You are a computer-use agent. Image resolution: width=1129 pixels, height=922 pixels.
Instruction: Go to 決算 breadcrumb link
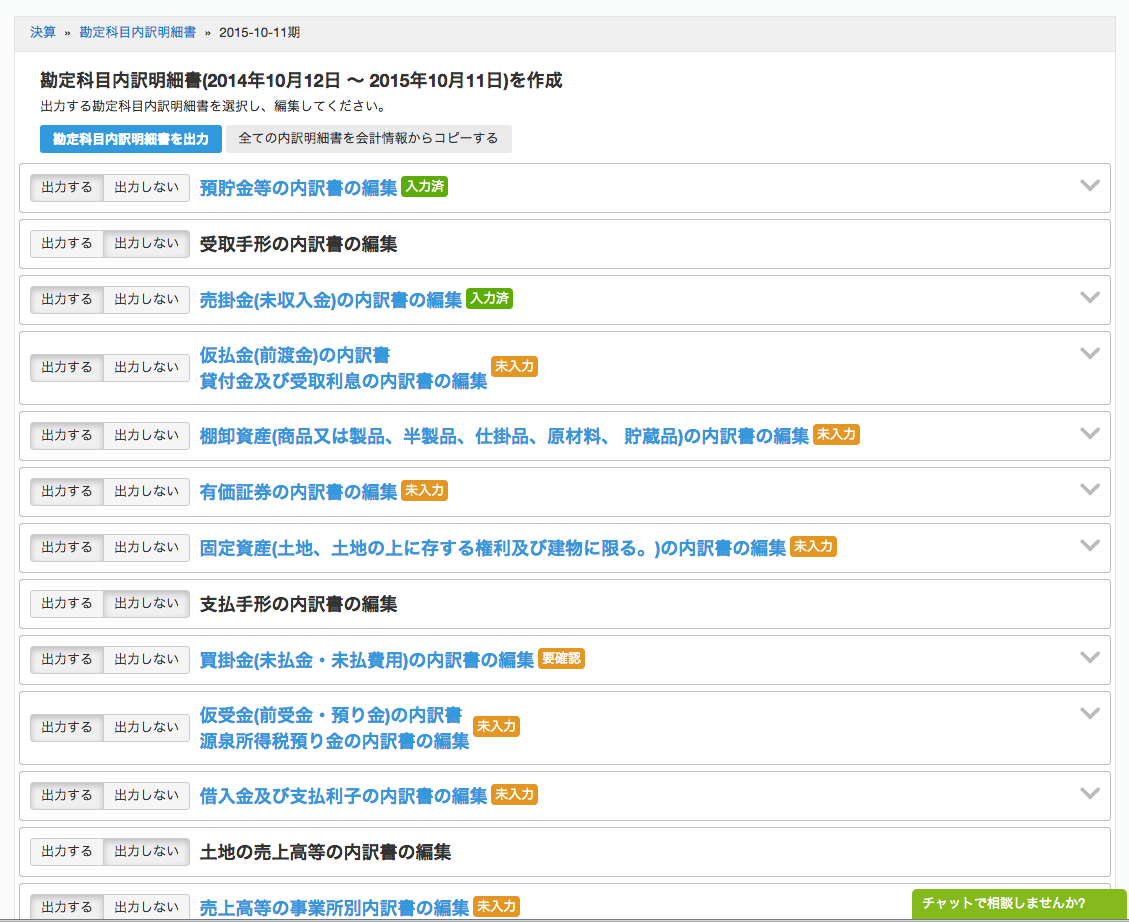43,32
